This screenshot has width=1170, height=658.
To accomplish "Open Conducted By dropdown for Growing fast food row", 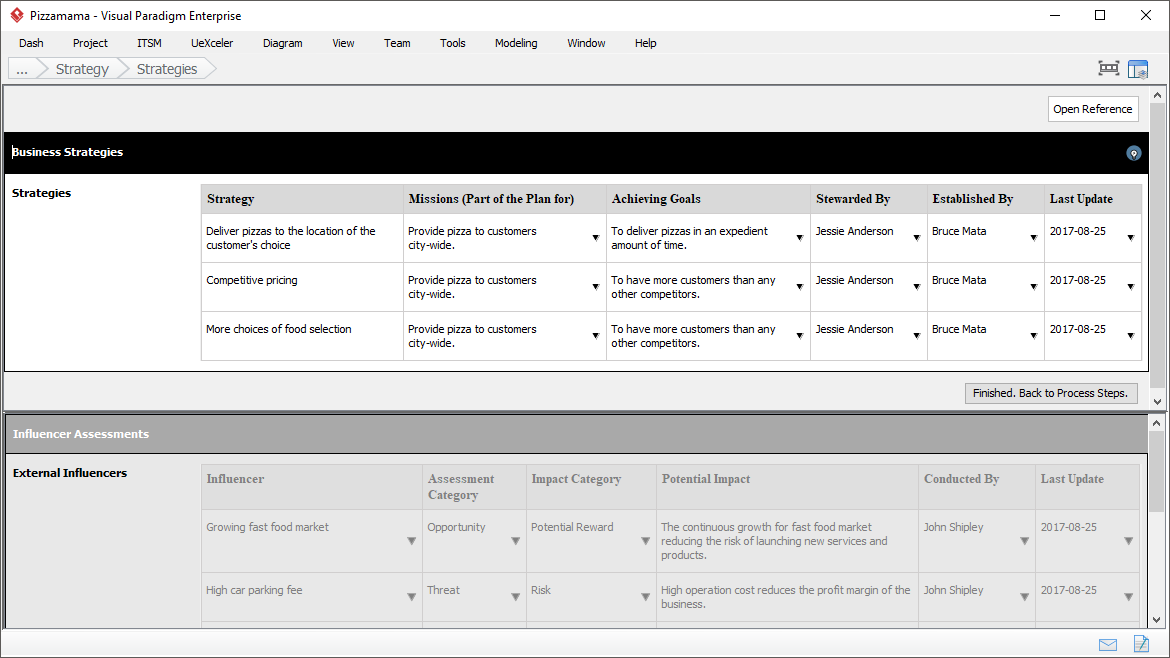I will click(x=1024, y=541).
